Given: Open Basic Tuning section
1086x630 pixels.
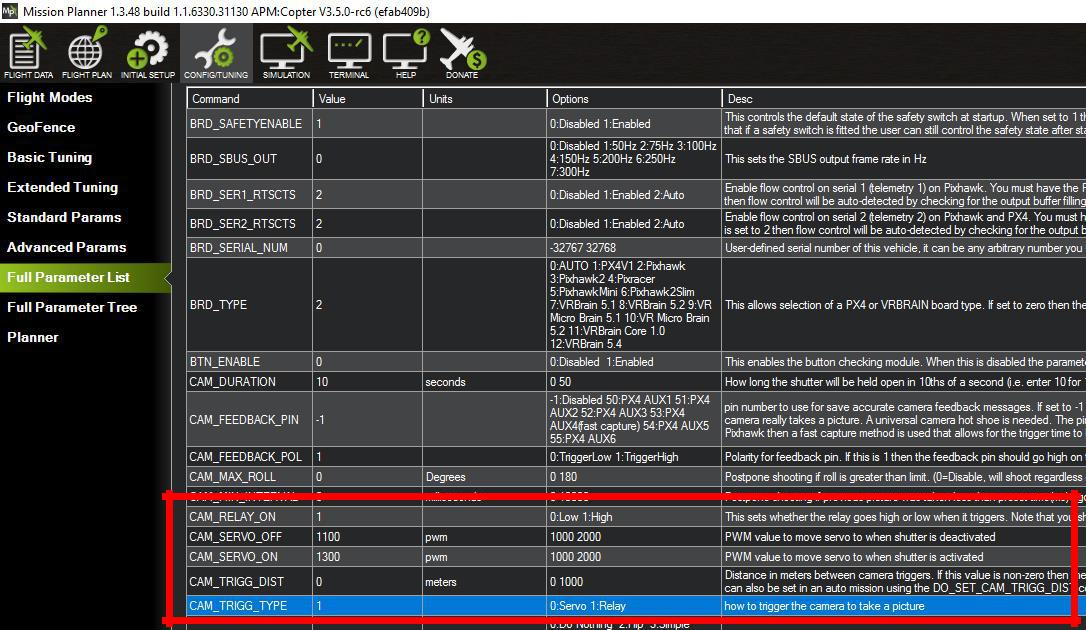Looking at the screenshot, I should (50, 157).
